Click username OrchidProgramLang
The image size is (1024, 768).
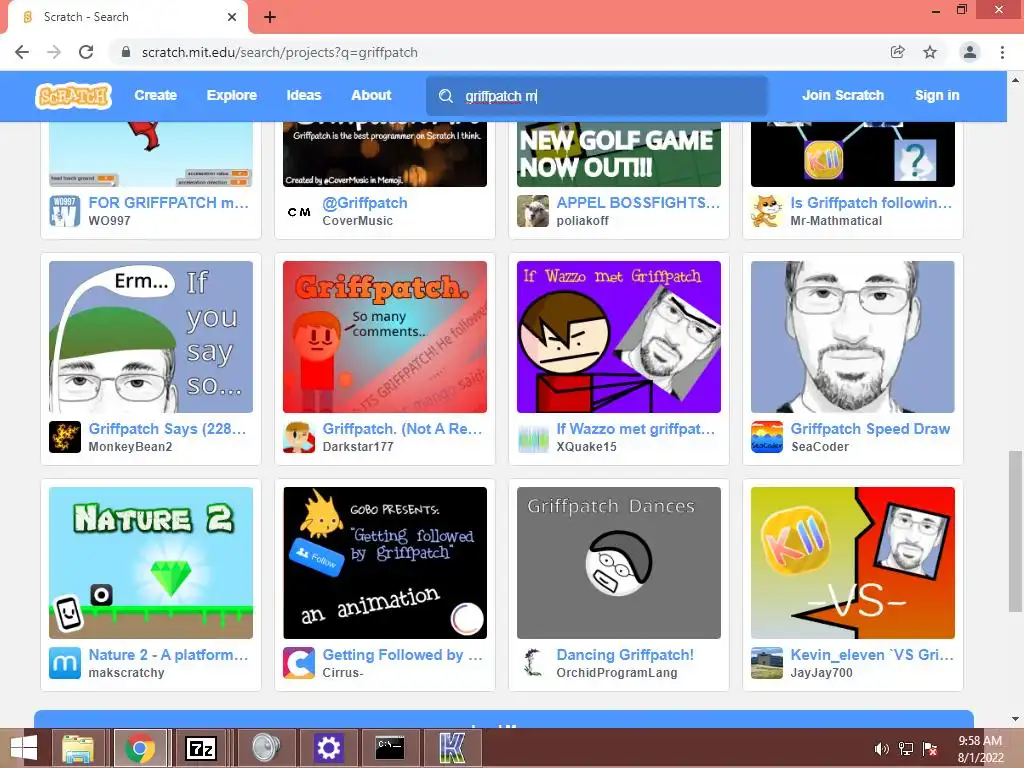click(x=617, y=673)
